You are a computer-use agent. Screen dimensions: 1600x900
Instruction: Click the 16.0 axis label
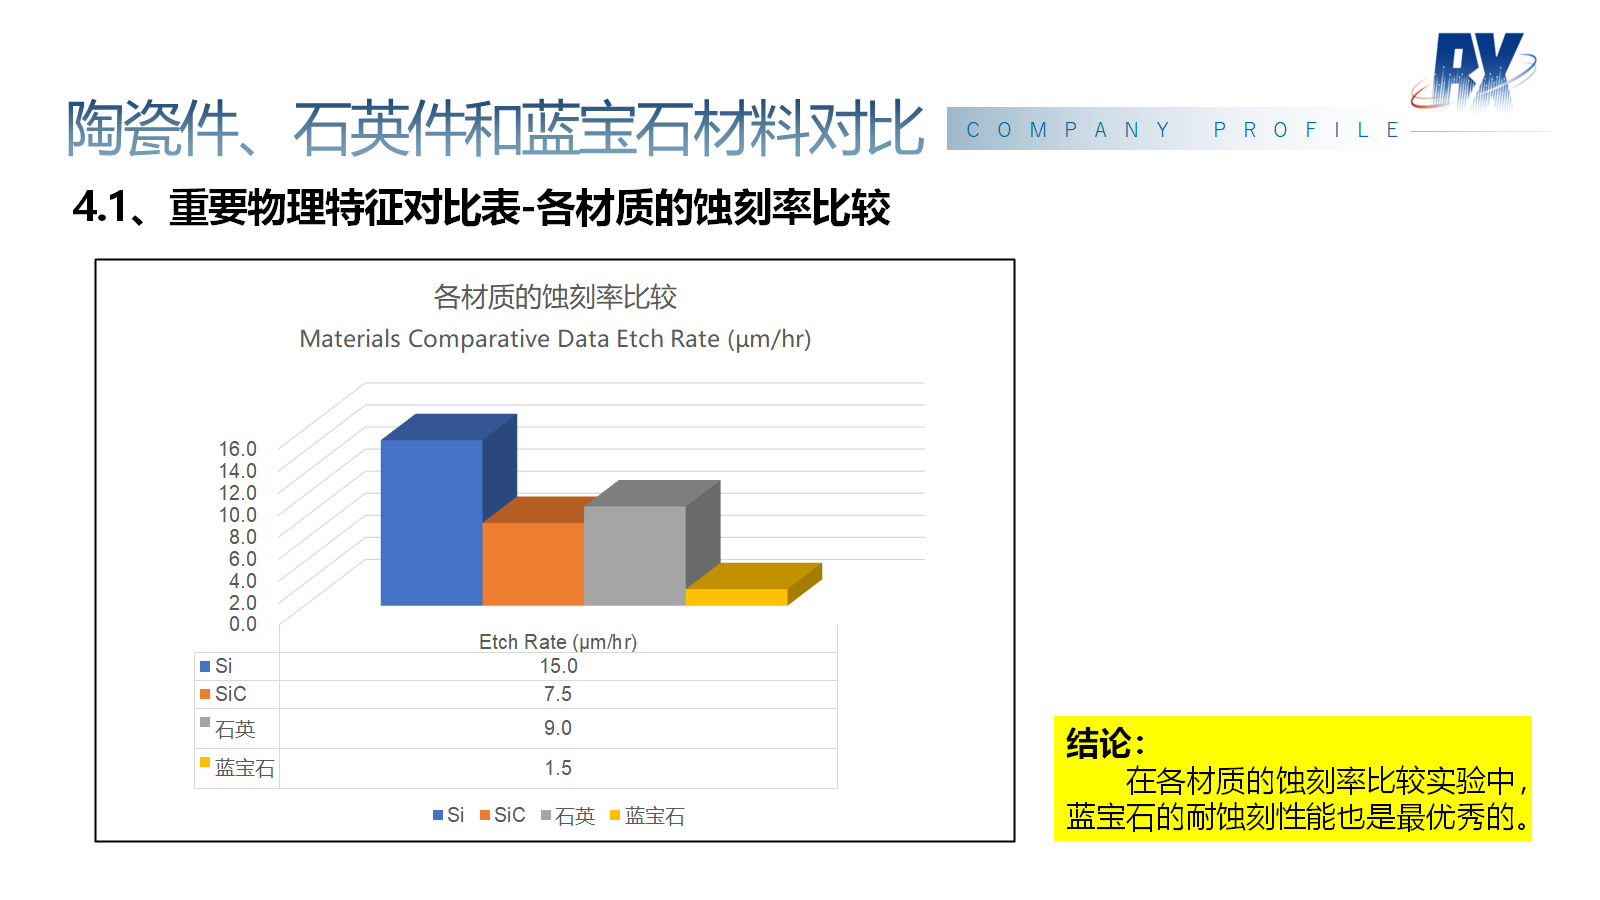(x=238, y=449)
